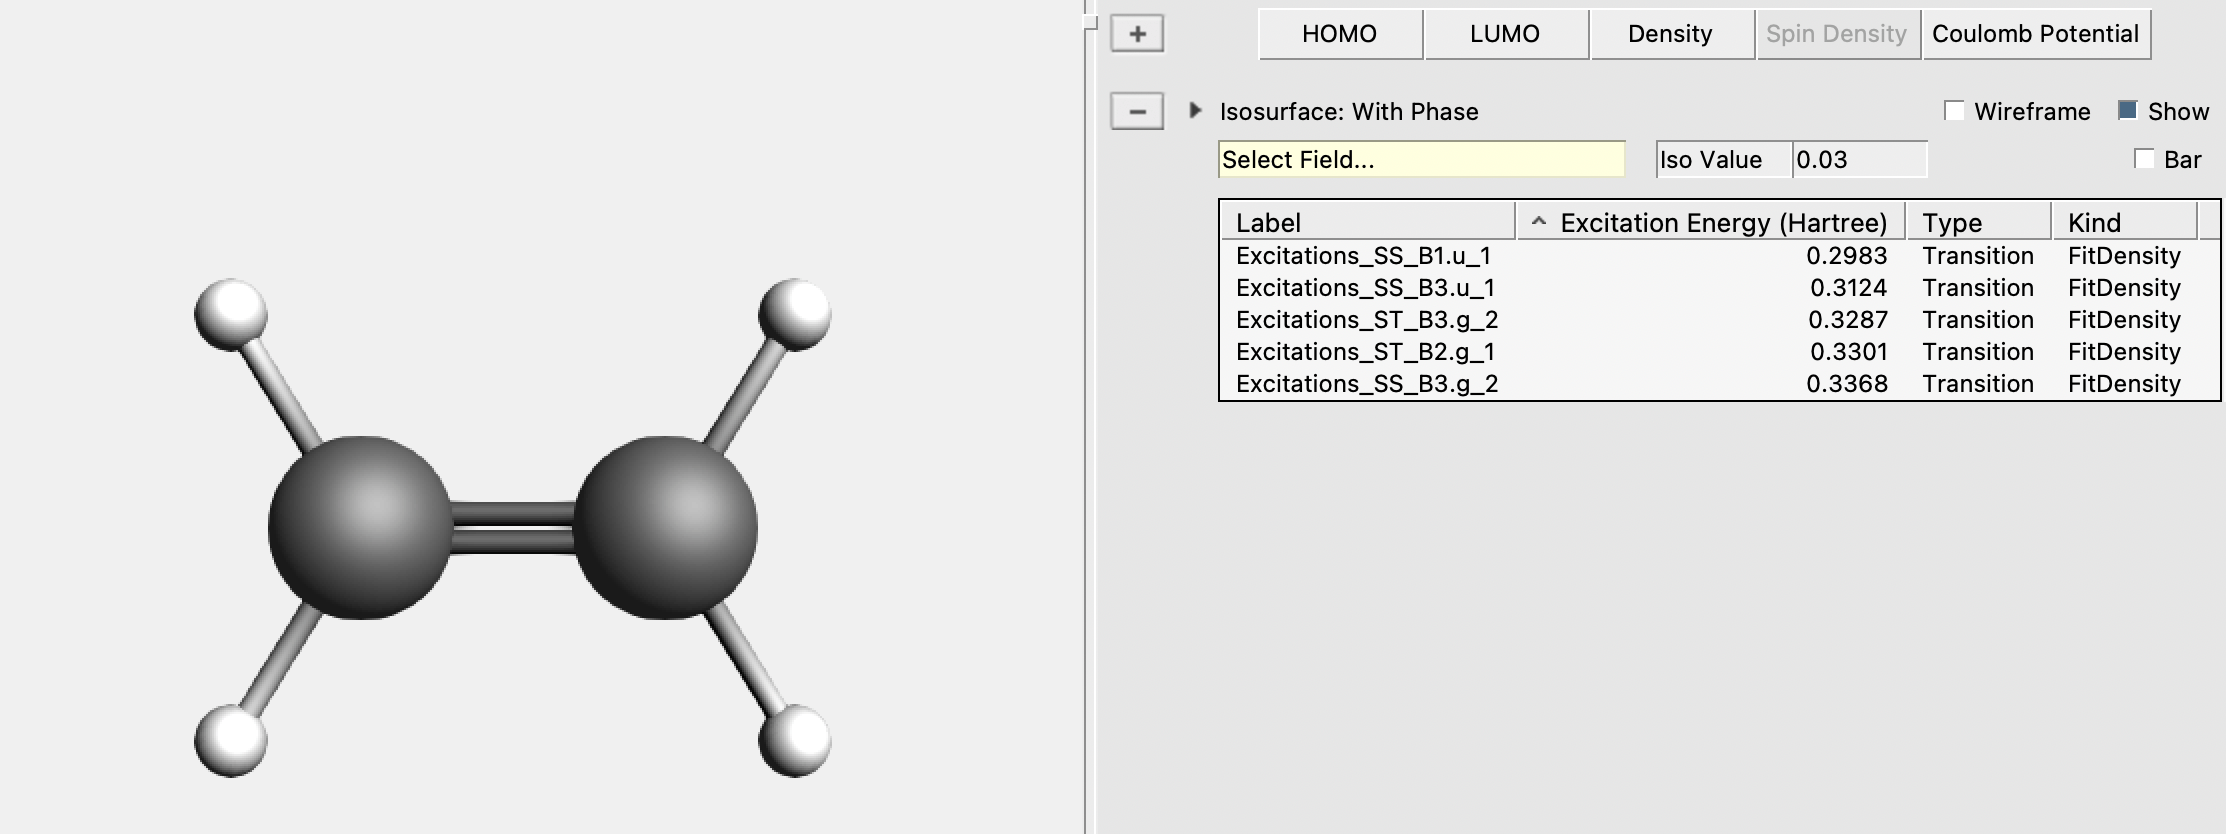Click the Coulomb Potential button

click(2035, 34)
